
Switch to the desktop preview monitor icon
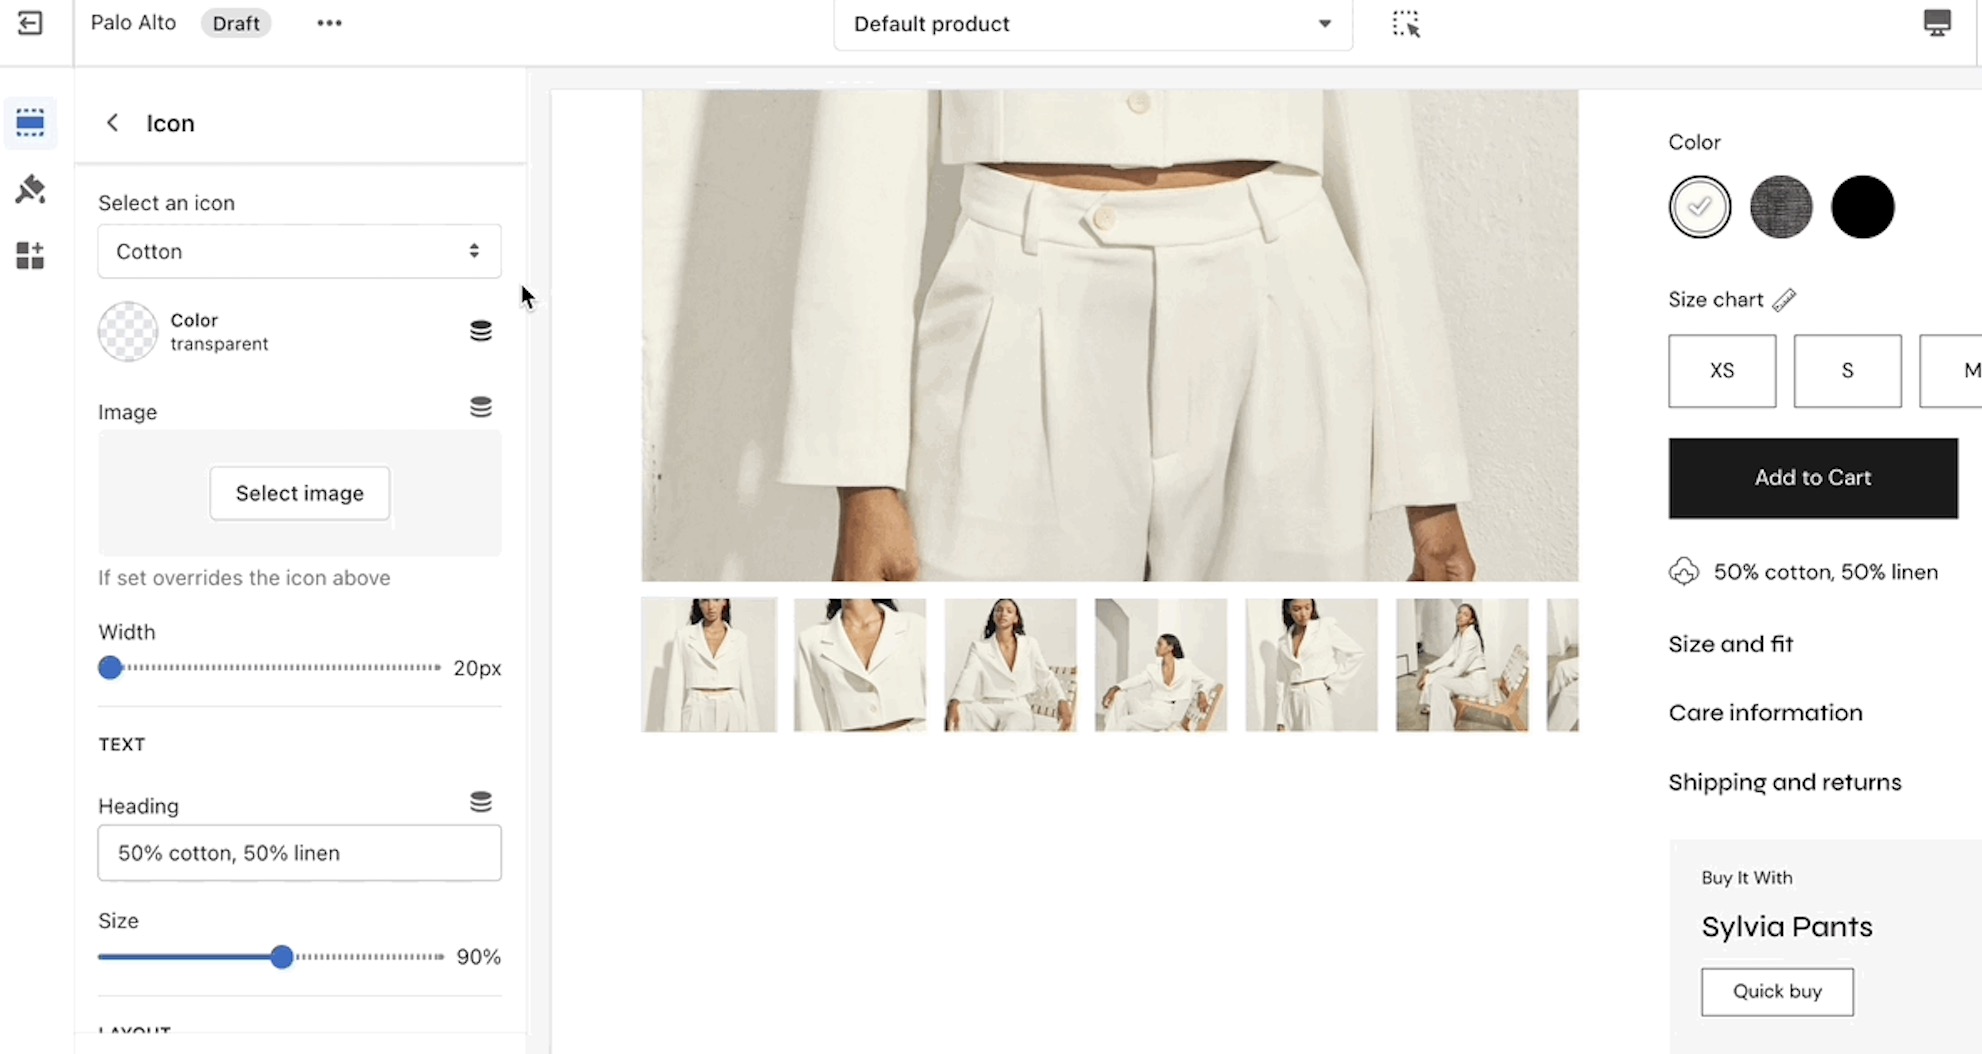[x=1936, y=23]
